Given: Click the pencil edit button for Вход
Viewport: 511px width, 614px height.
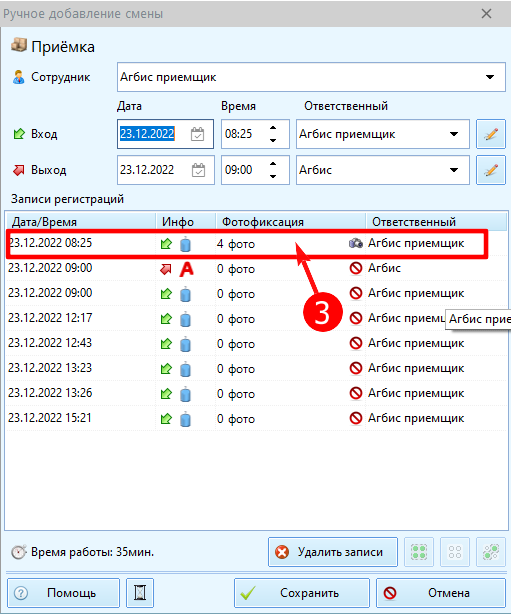Looking at the screenshot, I should tap(491, 134).
